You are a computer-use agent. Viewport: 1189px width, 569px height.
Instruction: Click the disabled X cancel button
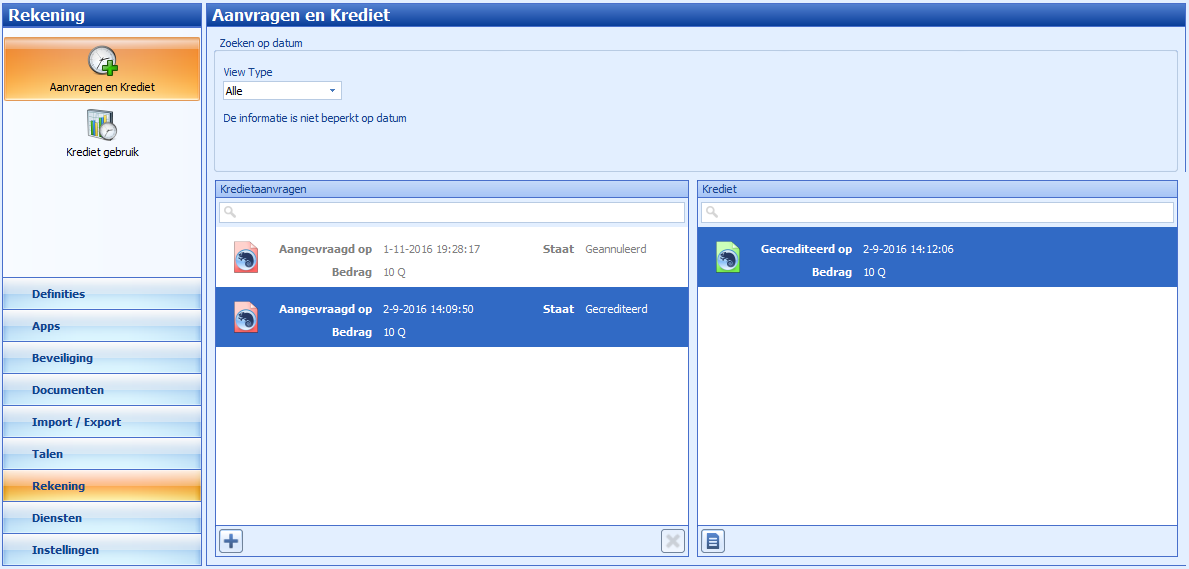click(x=673, y=541)
